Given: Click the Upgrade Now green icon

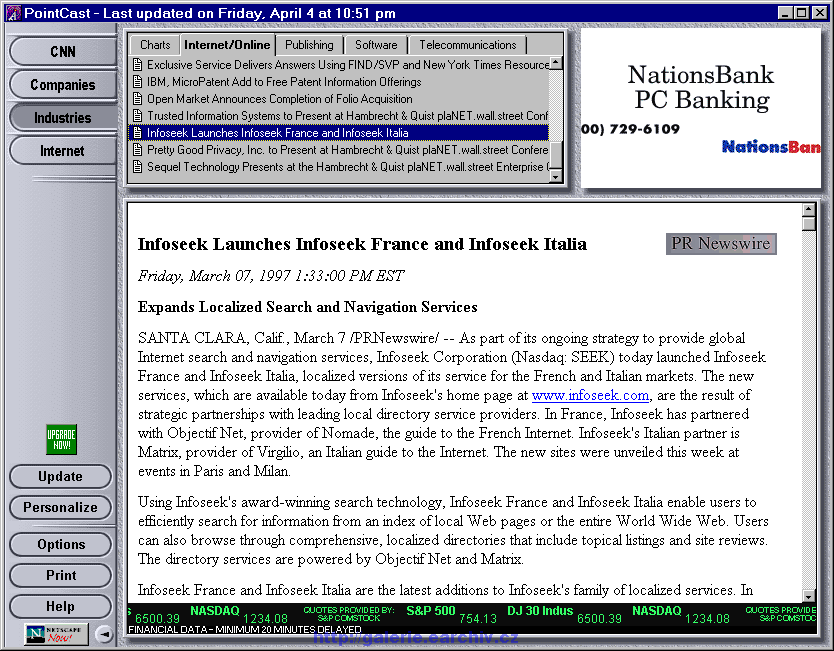Looking at the screenshot, I should point(61,439).
